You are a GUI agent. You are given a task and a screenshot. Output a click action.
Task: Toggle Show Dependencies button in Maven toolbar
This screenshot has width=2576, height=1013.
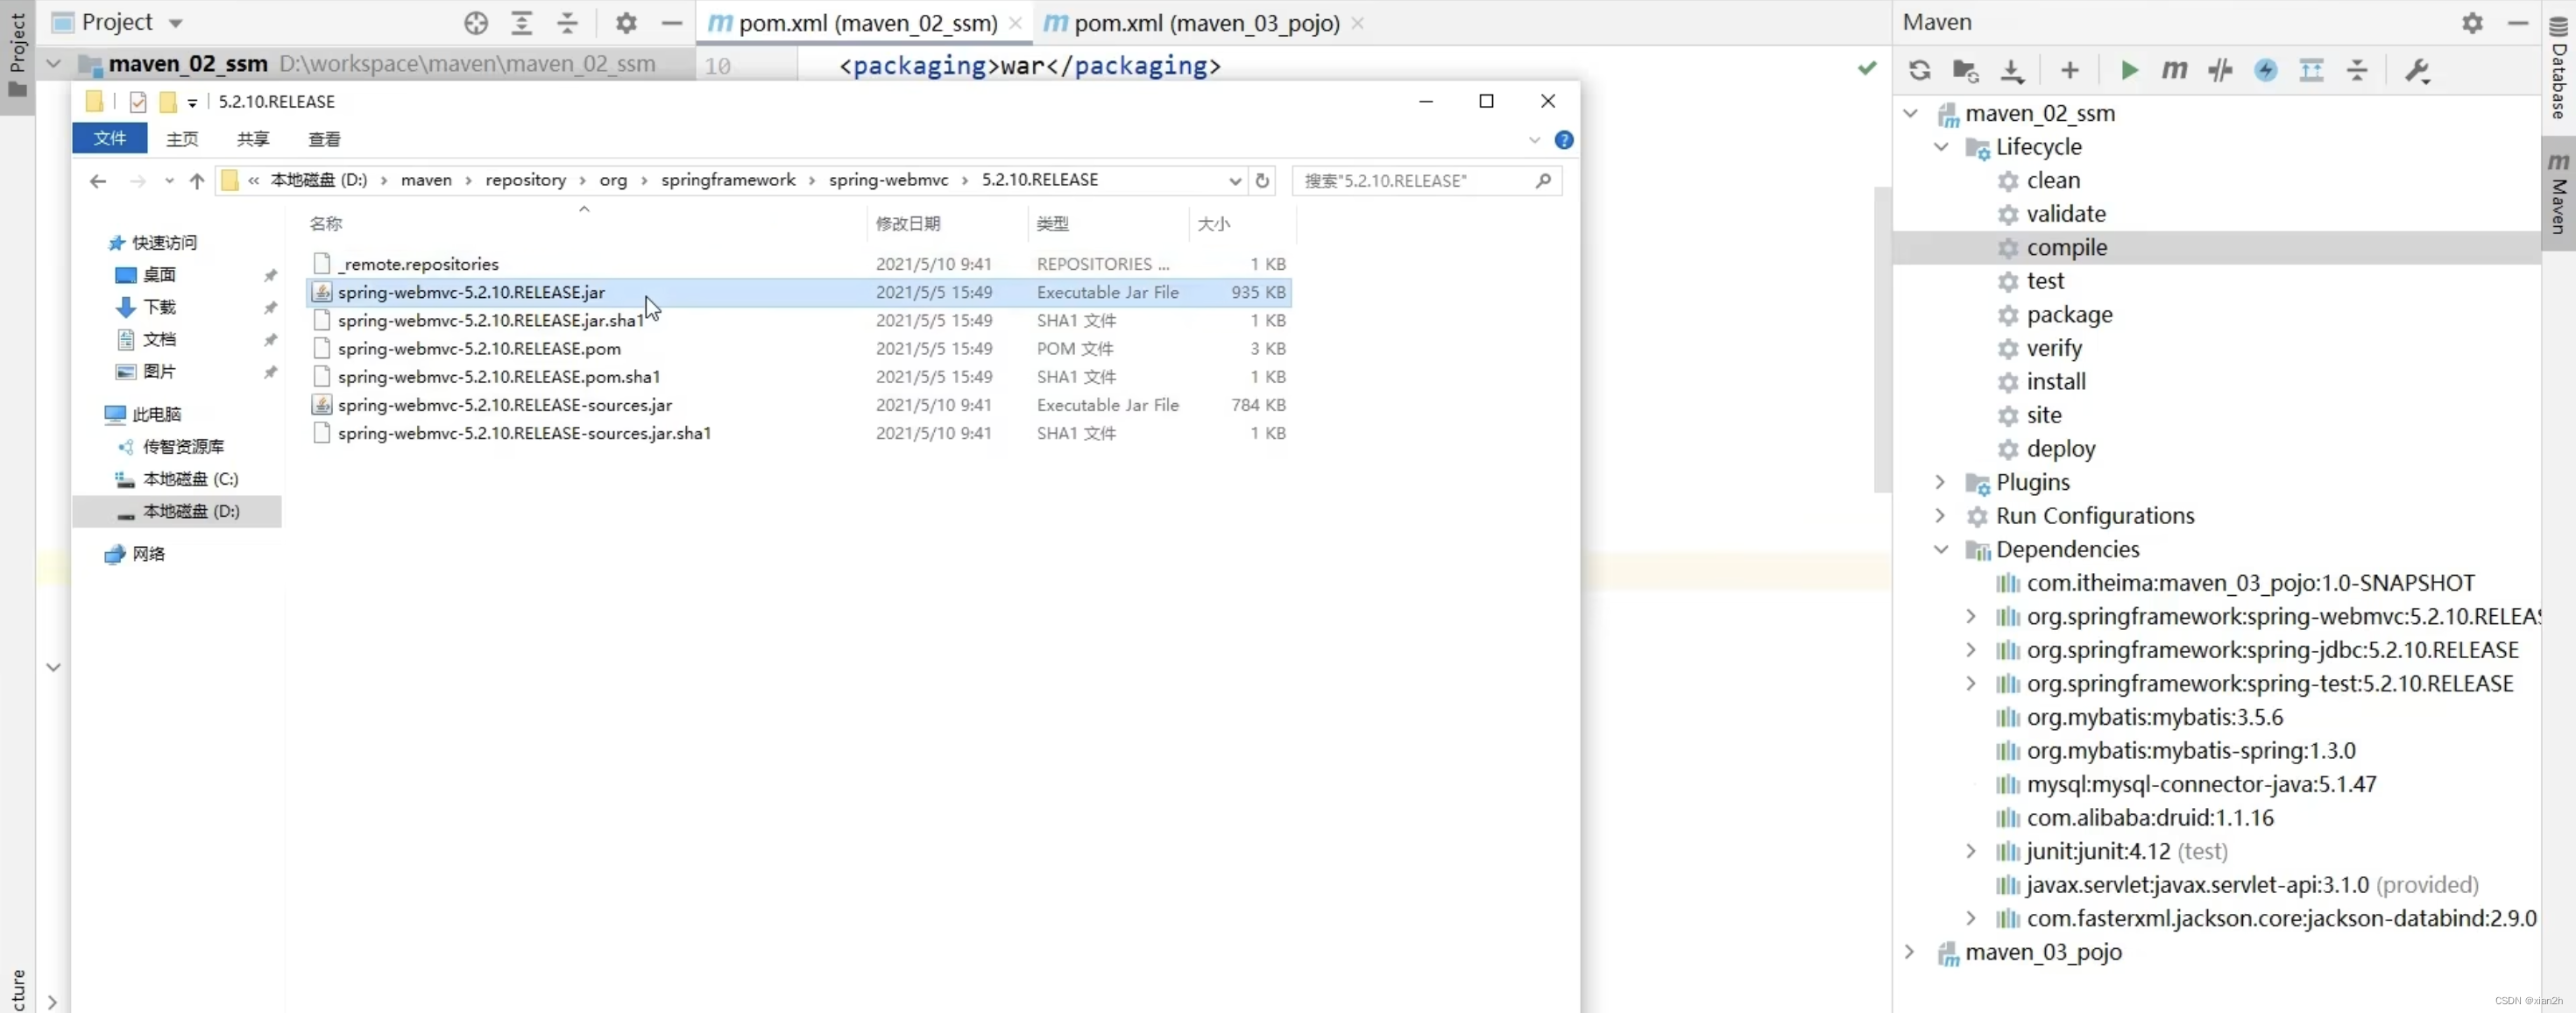coord(2311,70)
